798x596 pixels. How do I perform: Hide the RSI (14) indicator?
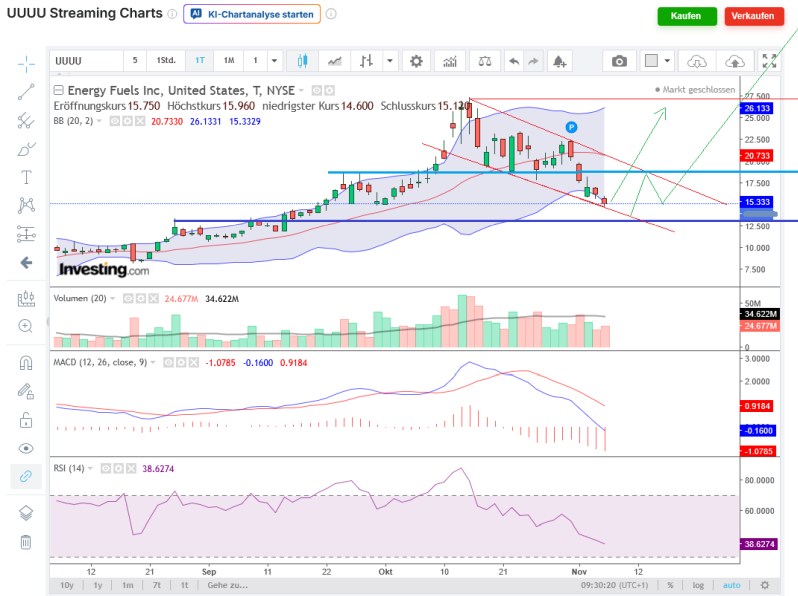106,468
